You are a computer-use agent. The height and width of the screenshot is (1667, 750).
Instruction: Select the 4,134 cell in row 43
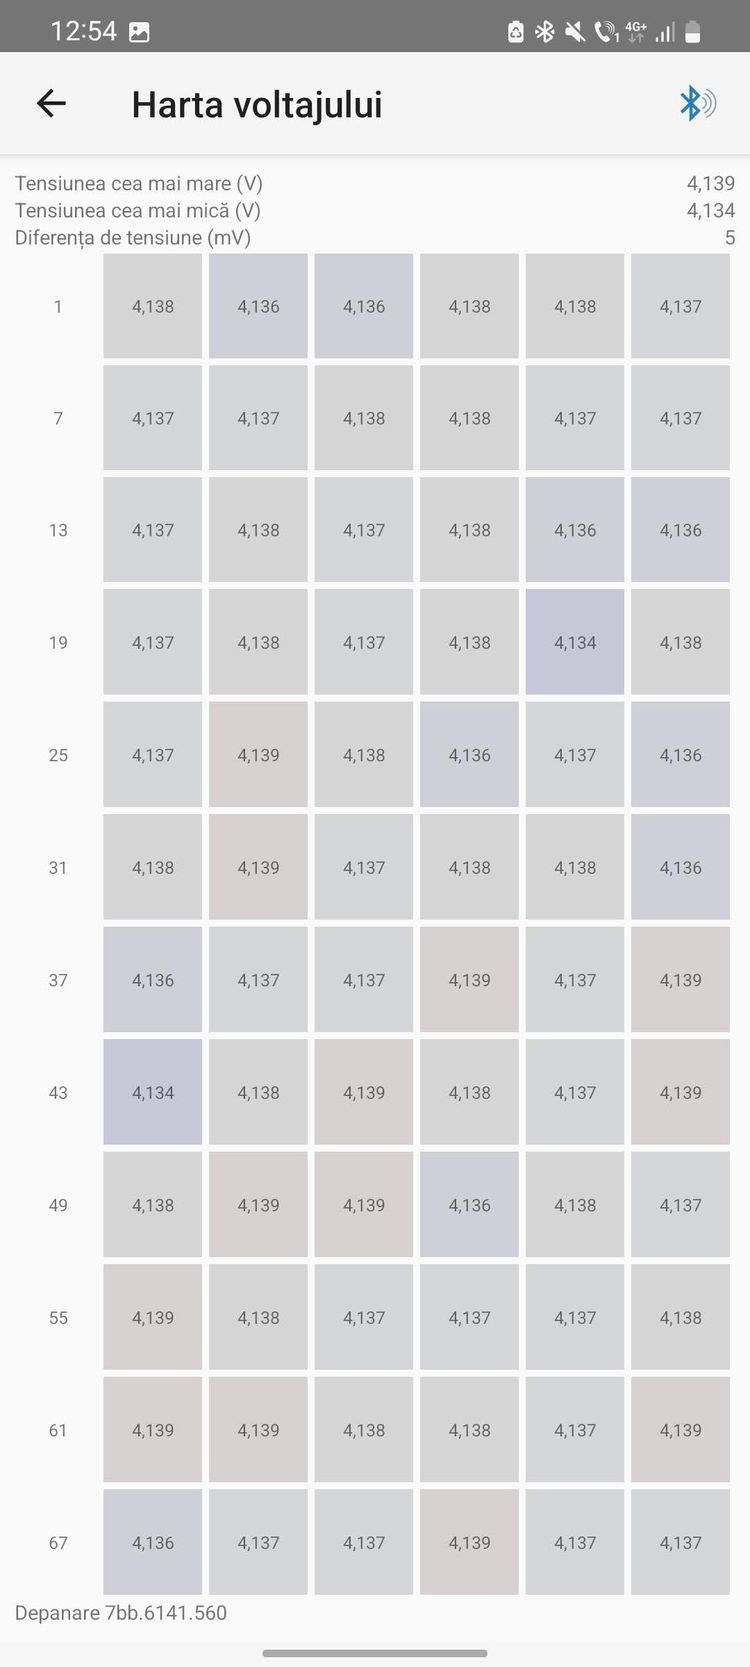[x=153, y=1092]
